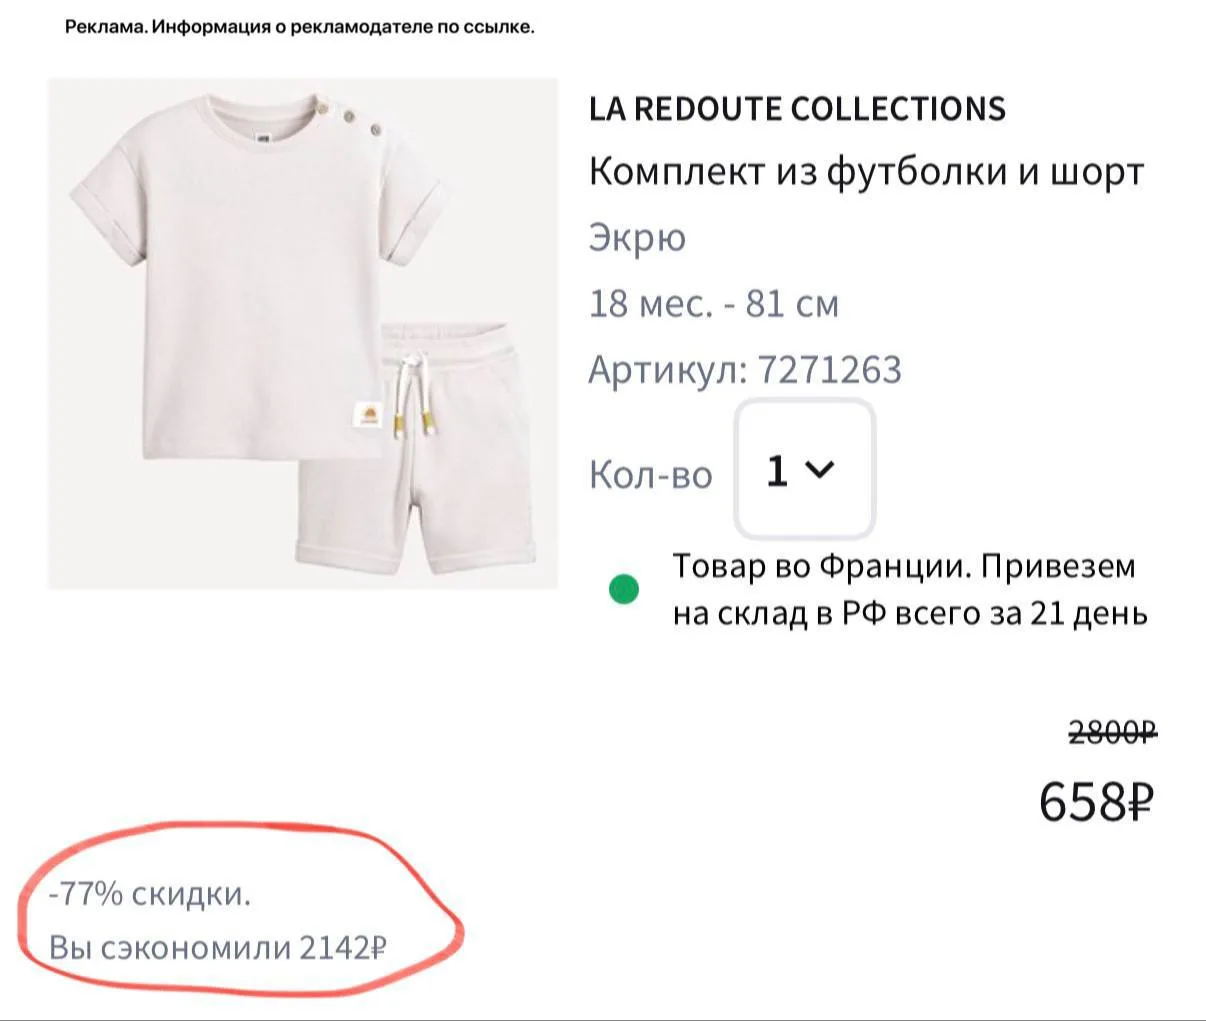Click the '-77% скидки' discount text
The image size is (1206, 1021).
tap(150, 893)
